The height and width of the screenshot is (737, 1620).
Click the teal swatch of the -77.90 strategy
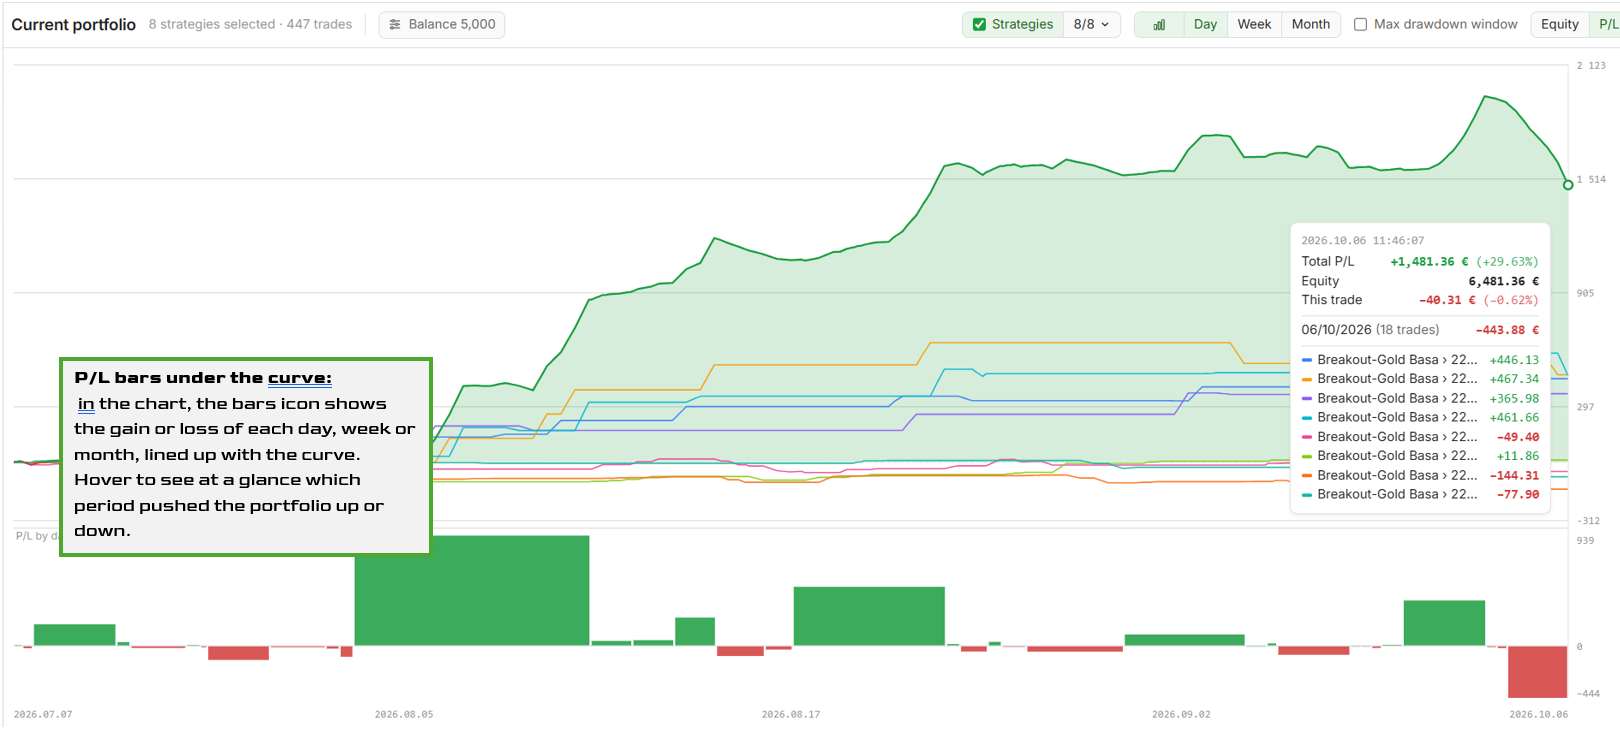[x=1307, y=494]
